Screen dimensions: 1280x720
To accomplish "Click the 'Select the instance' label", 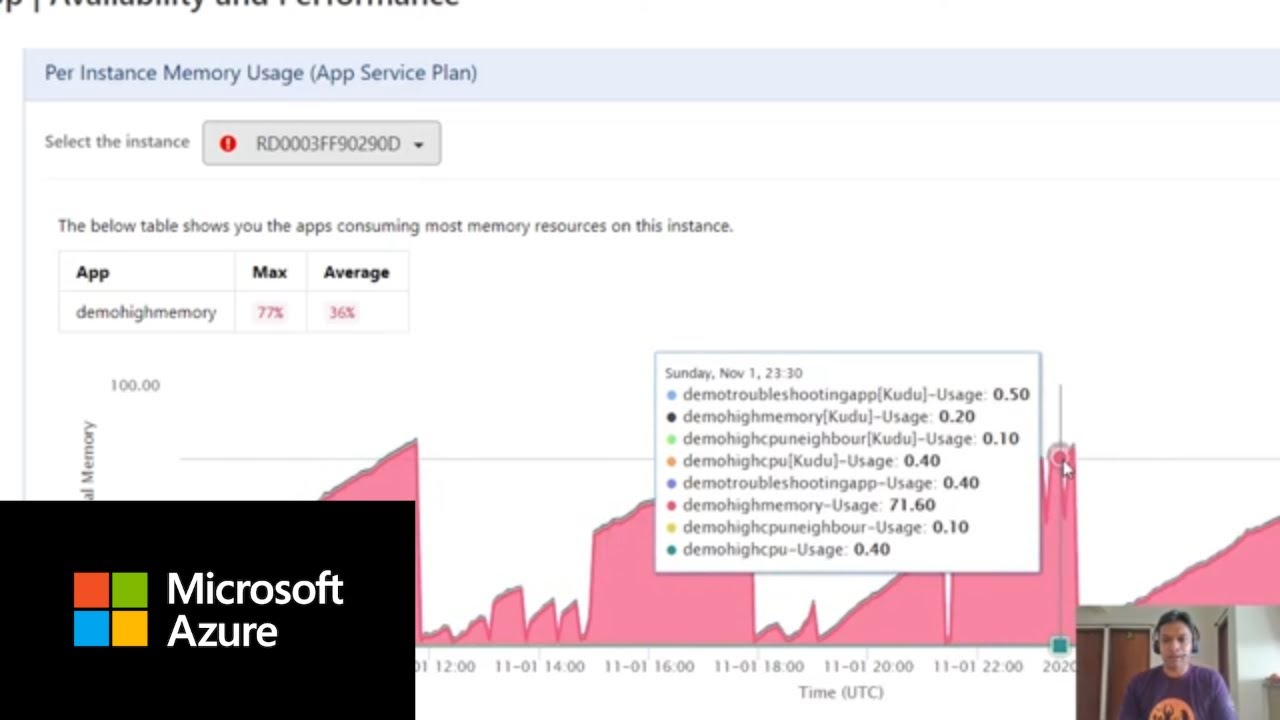I will (x=117, y=142).
